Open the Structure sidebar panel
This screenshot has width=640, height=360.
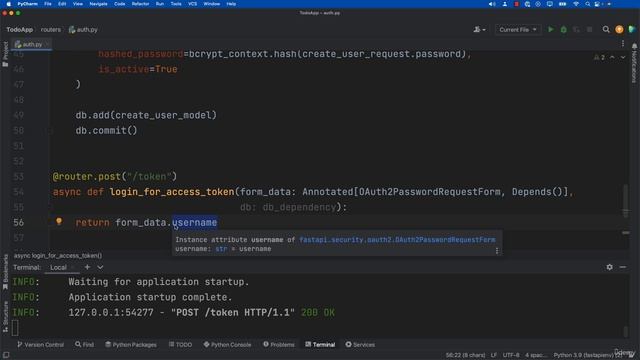5,317
